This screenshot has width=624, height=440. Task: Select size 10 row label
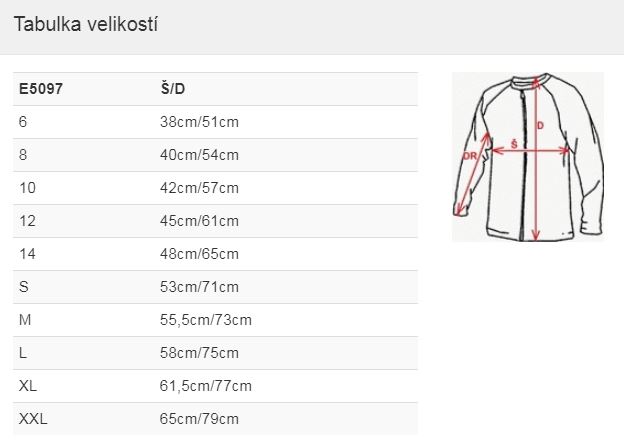(27, 188)
